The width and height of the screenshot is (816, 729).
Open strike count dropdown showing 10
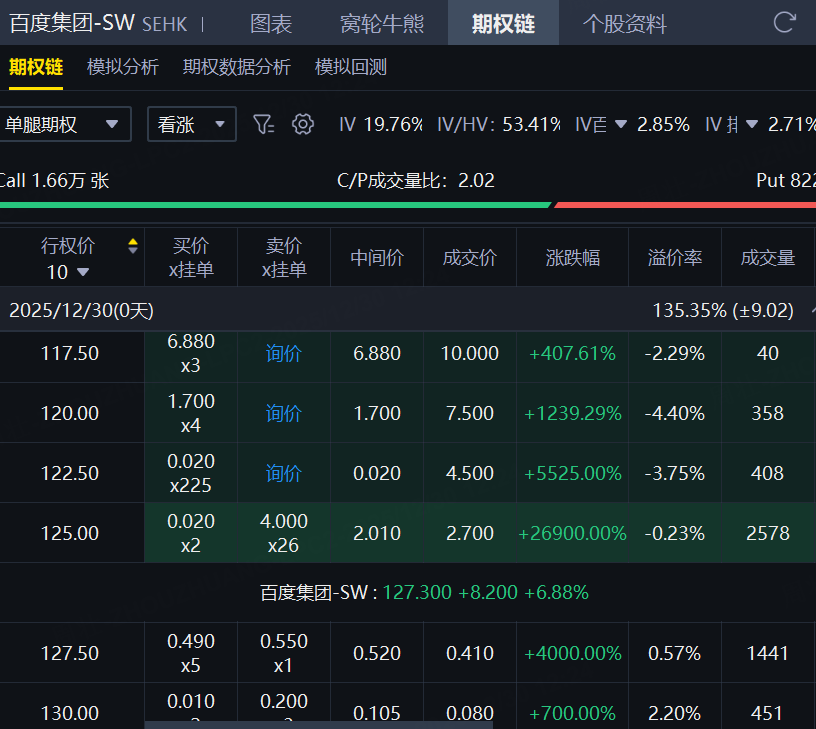(68, 272)
